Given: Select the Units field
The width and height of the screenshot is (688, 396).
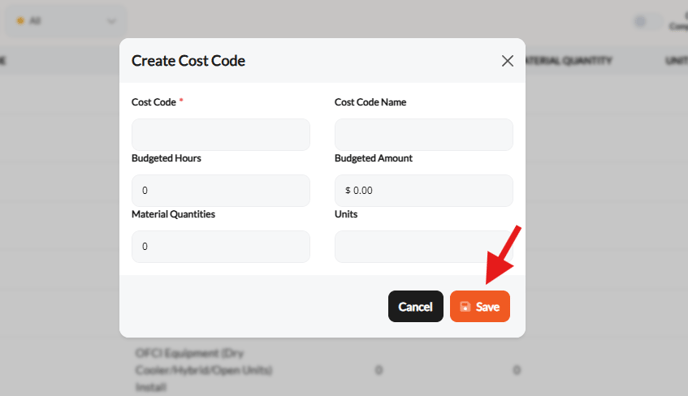Looking at the screenshot, I should (x=423, y=246).
